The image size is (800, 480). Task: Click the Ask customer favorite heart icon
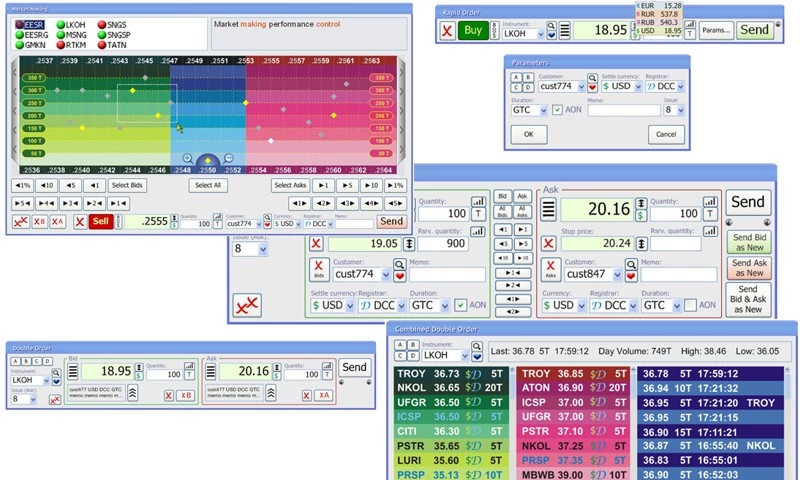tap(631, 274)
